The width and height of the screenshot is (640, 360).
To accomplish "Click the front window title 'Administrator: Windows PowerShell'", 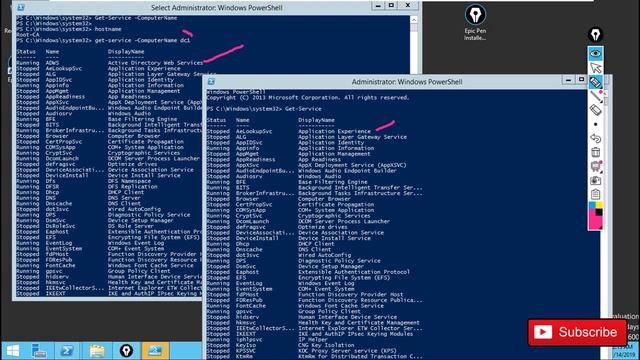I will [407, 82].
